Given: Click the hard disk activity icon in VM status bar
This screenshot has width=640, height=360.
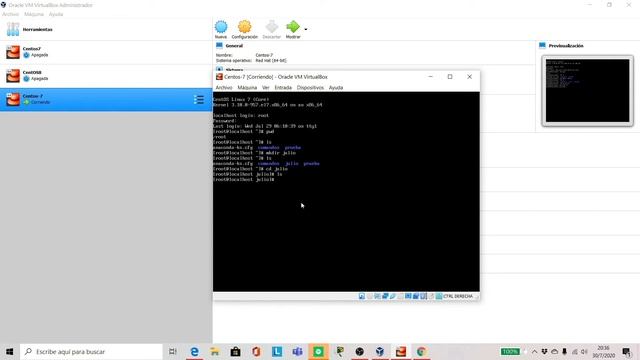Looking at the screenshot, I should [362, 296].
